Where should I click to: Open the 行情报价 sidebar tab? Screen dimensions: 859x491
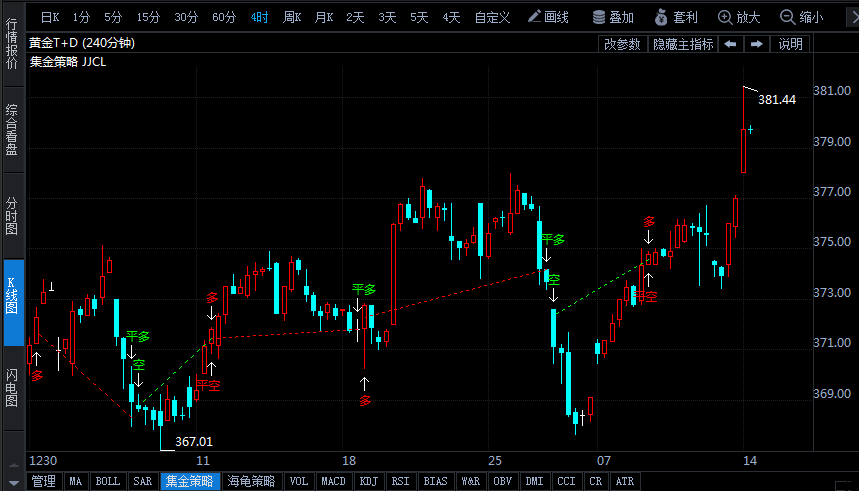(x=12, y=43)
